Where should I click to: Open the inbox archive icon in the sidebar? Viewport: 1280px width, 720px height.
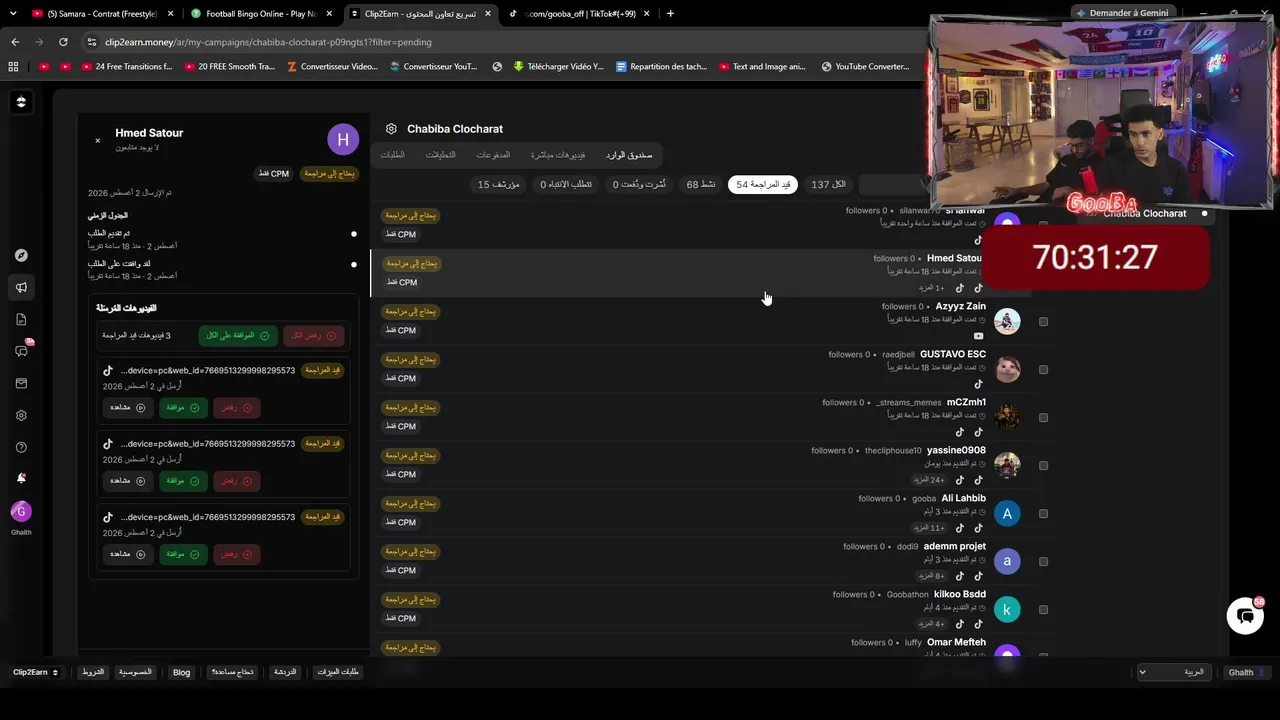click(x=21, y=383)
